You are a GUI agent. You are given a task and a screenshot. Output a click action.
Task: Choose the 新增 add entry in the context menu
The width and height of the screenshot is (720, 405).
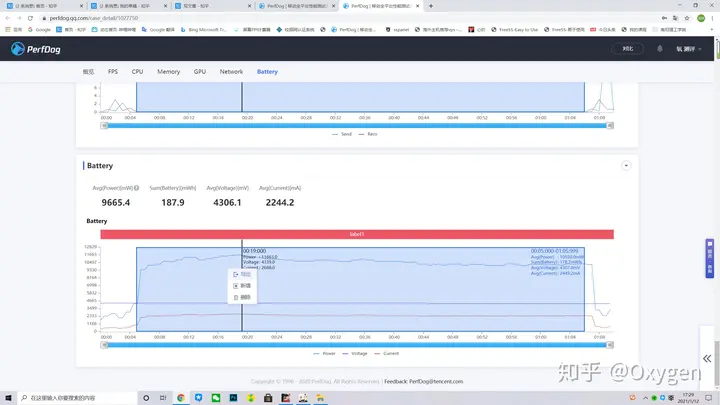pos(242,286)
